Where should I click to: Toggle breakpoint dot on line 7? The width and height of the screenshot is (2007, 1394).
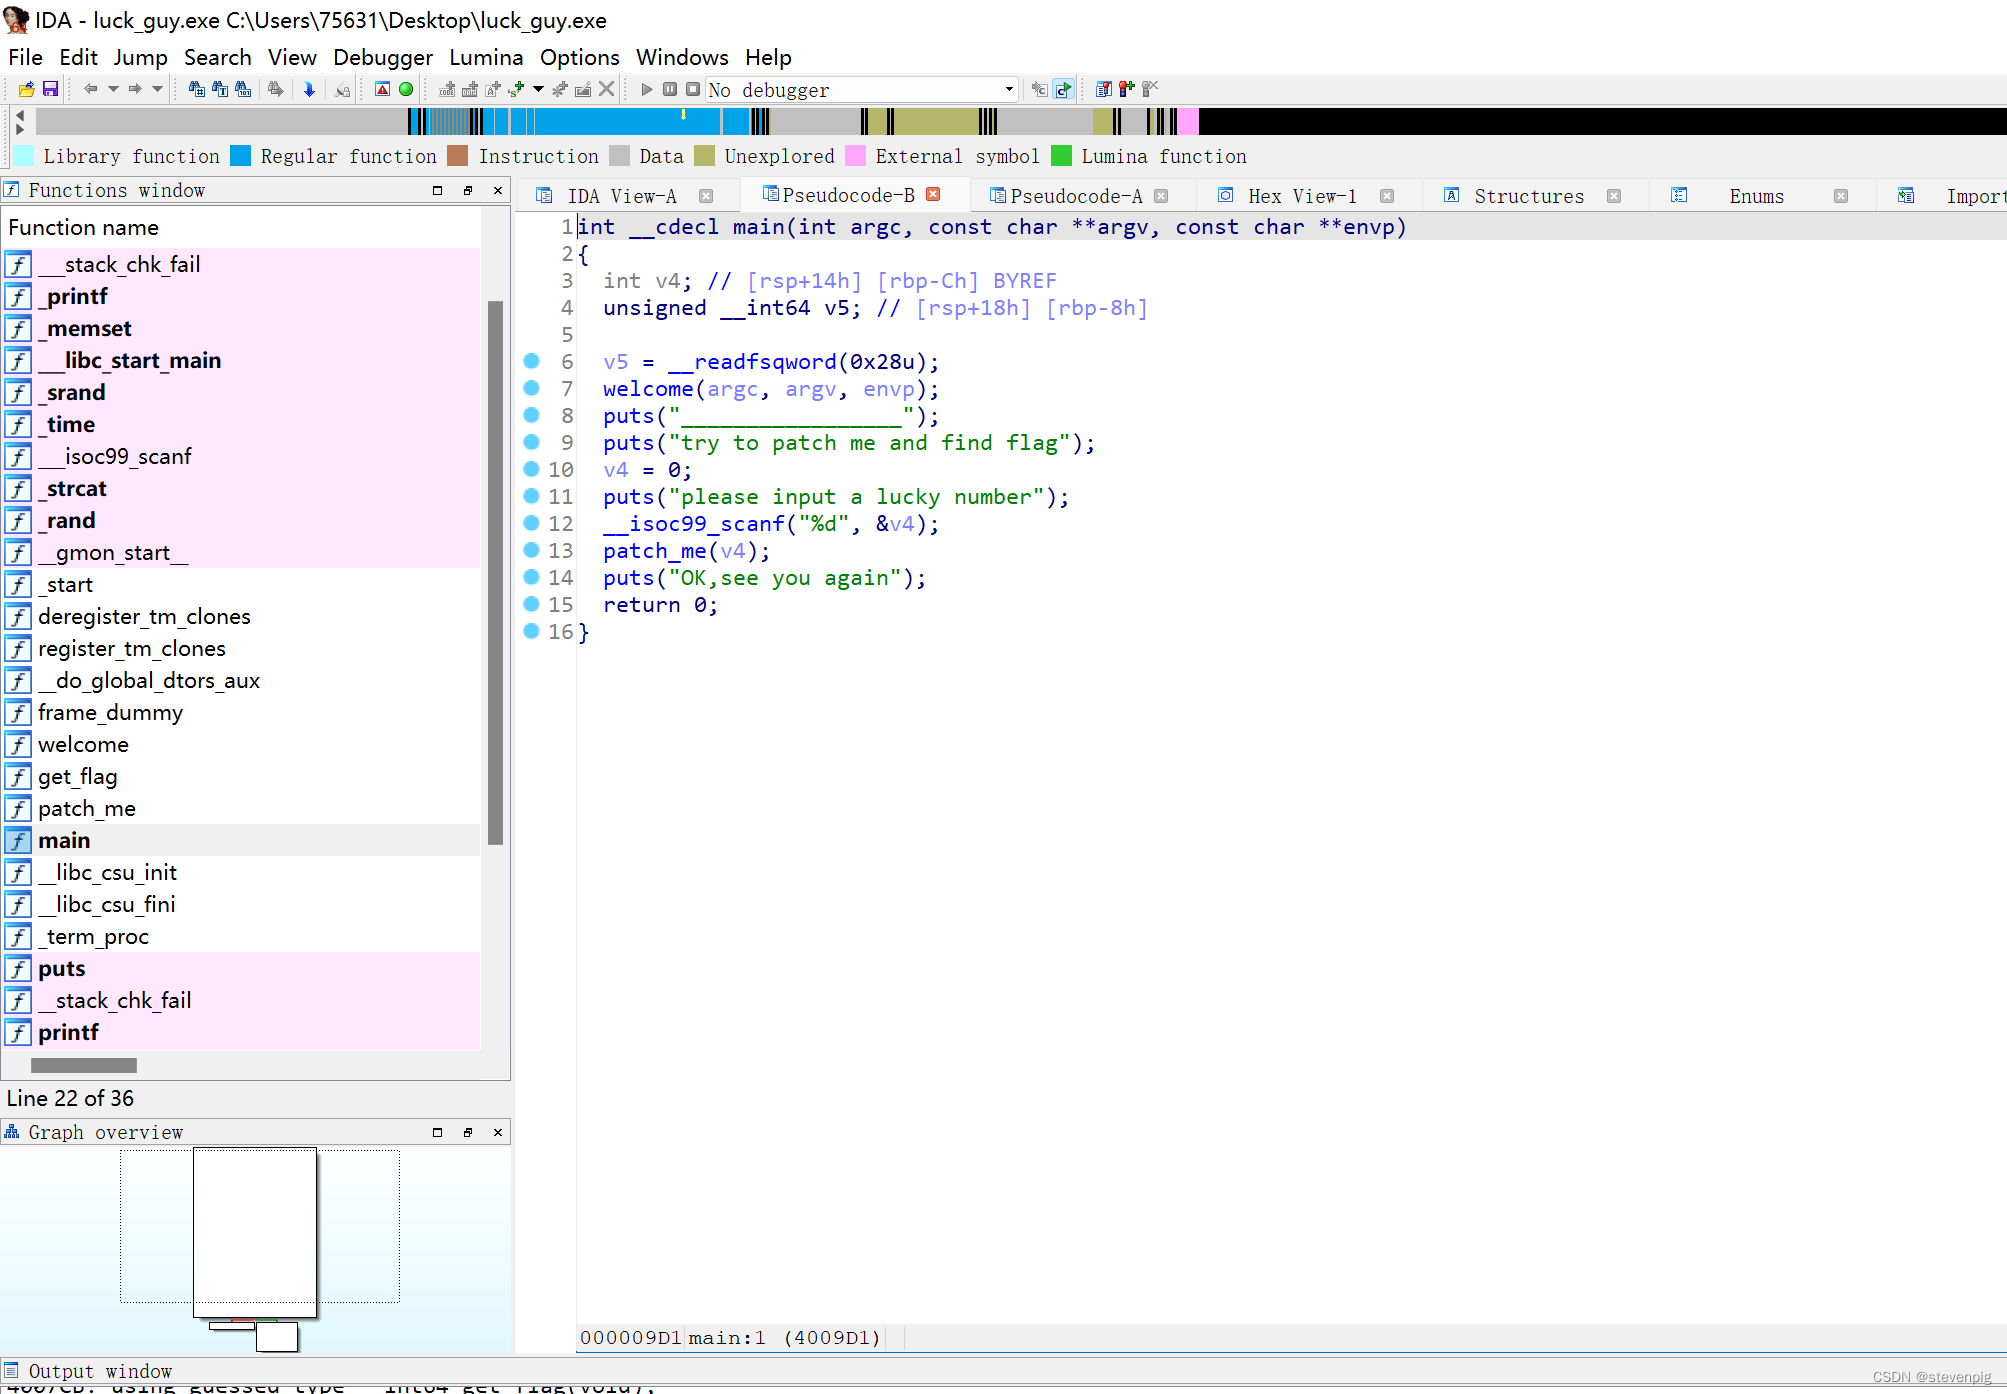tap(532, 388)
